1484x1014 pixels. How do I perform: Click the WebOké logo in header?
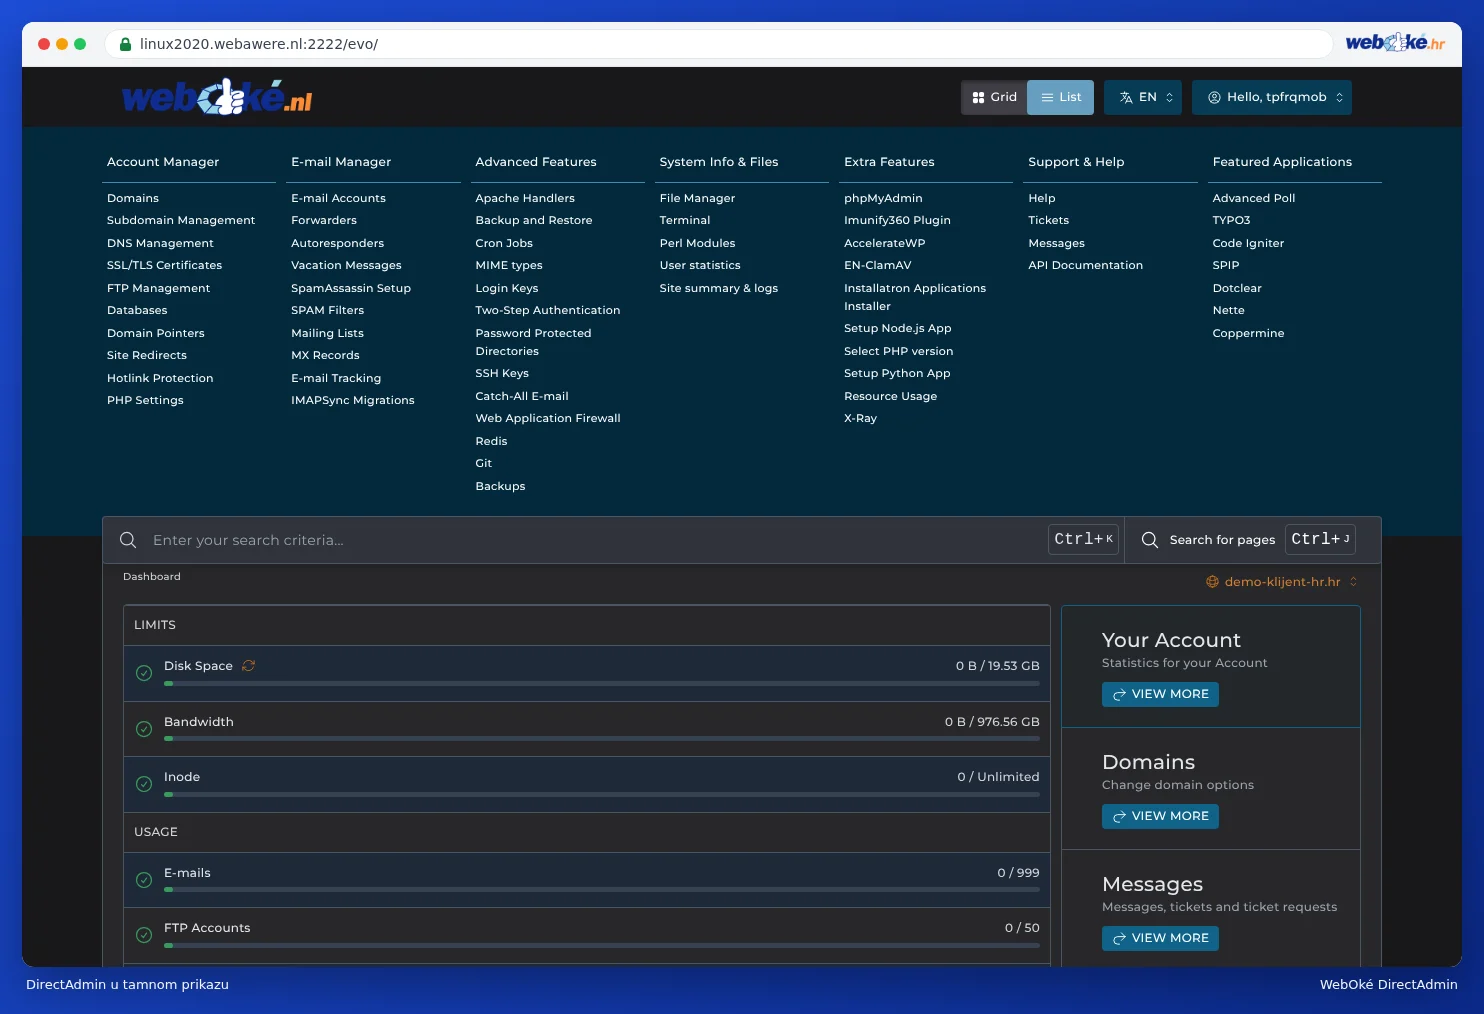tap(217, 97)
